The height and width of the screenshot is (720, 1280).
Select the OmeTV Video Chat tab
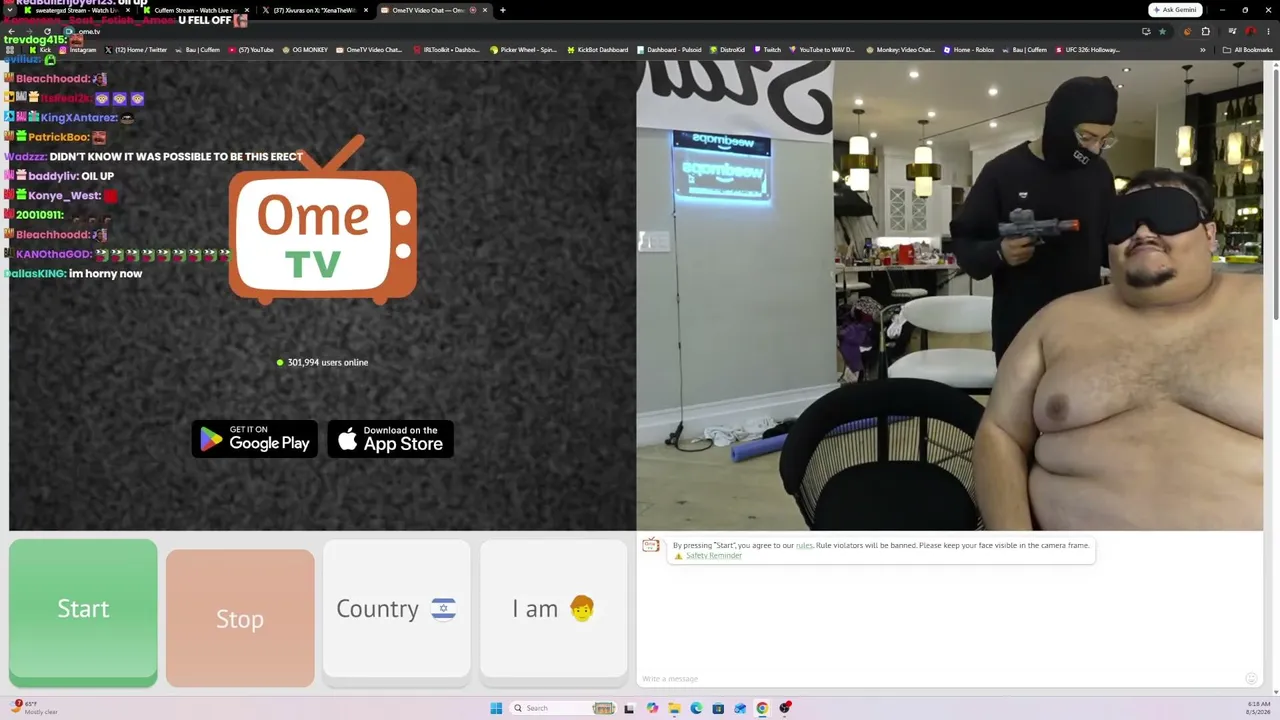click(x=434, y=10)
